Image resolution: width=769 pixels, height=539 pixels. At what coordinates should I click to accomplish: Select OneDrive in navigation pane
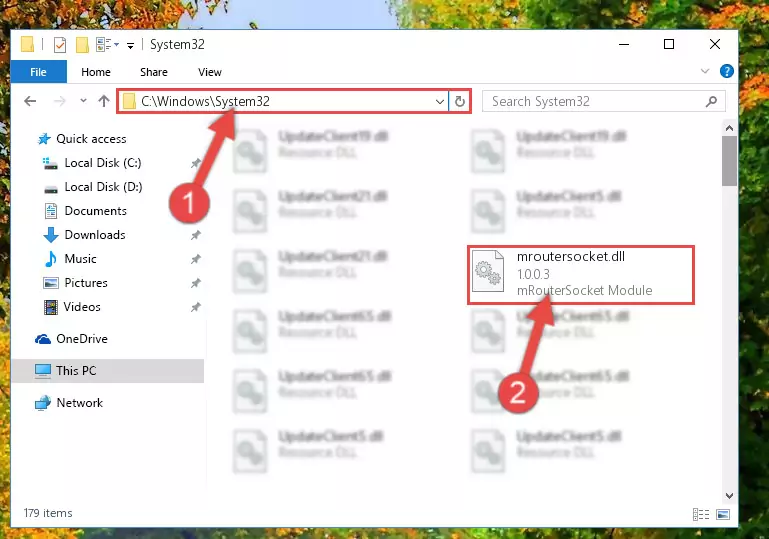coord(82,339)
